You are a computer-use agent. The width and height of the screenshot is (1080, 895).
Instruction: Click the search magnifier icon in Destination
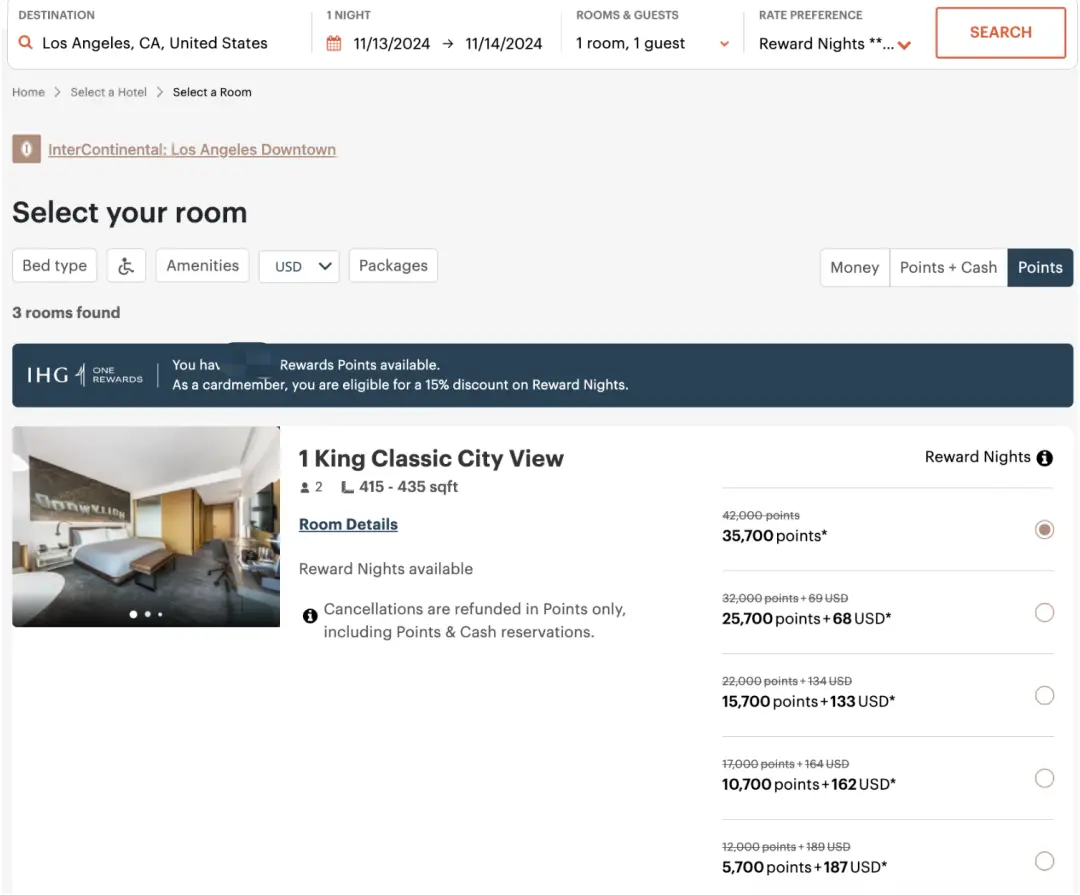[26, 44]
